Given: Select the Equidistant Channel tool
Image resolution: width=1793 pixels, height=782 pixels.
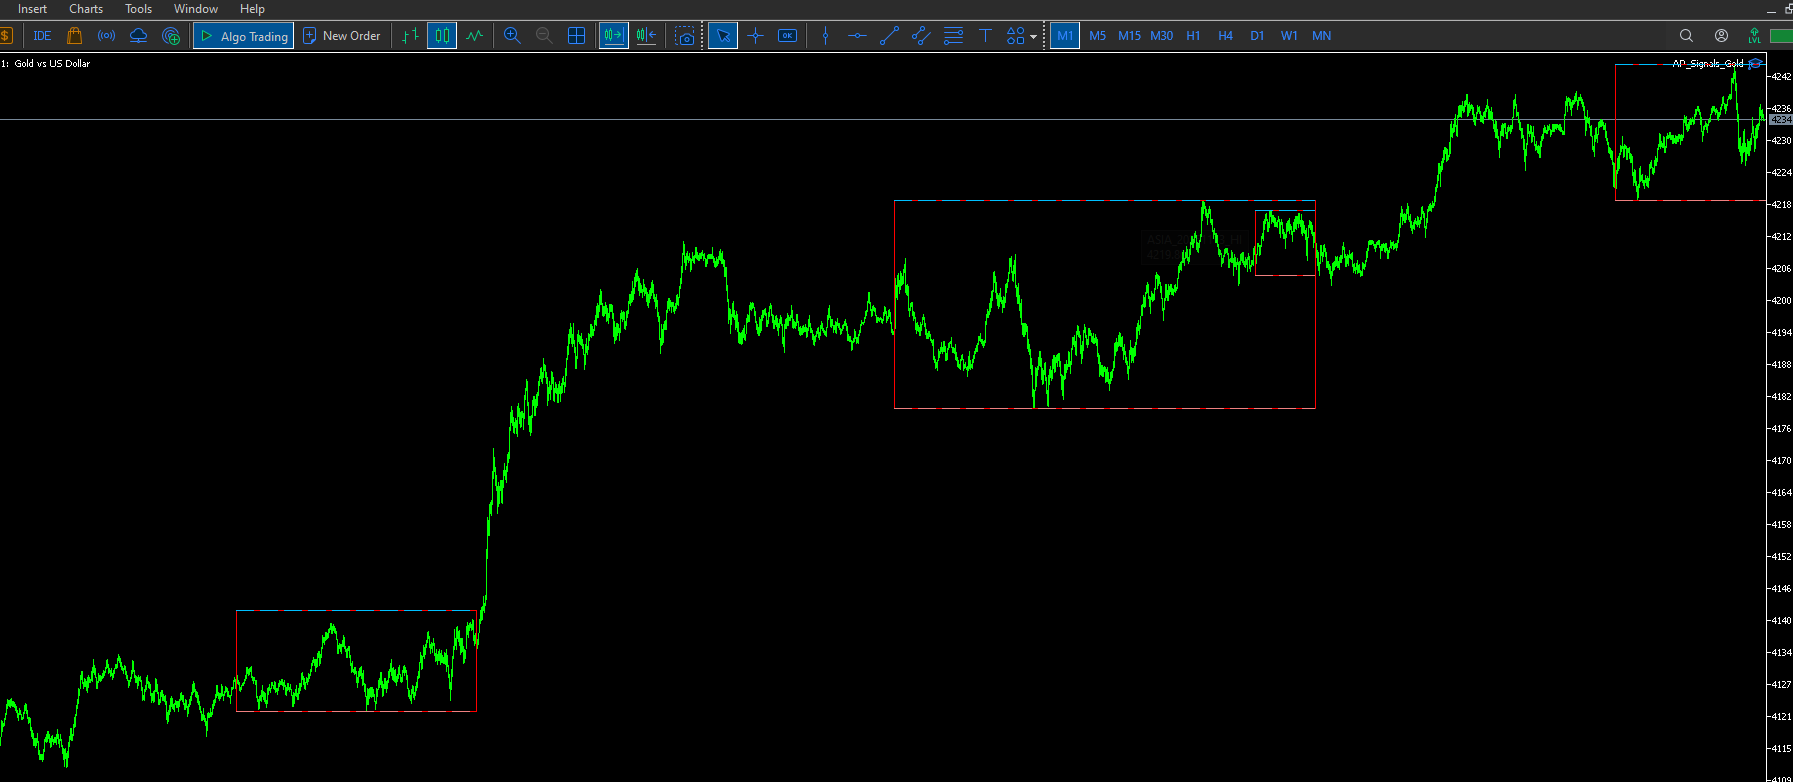Looking at the screenshot, I should pyautogui.click(x=921, y=36).
